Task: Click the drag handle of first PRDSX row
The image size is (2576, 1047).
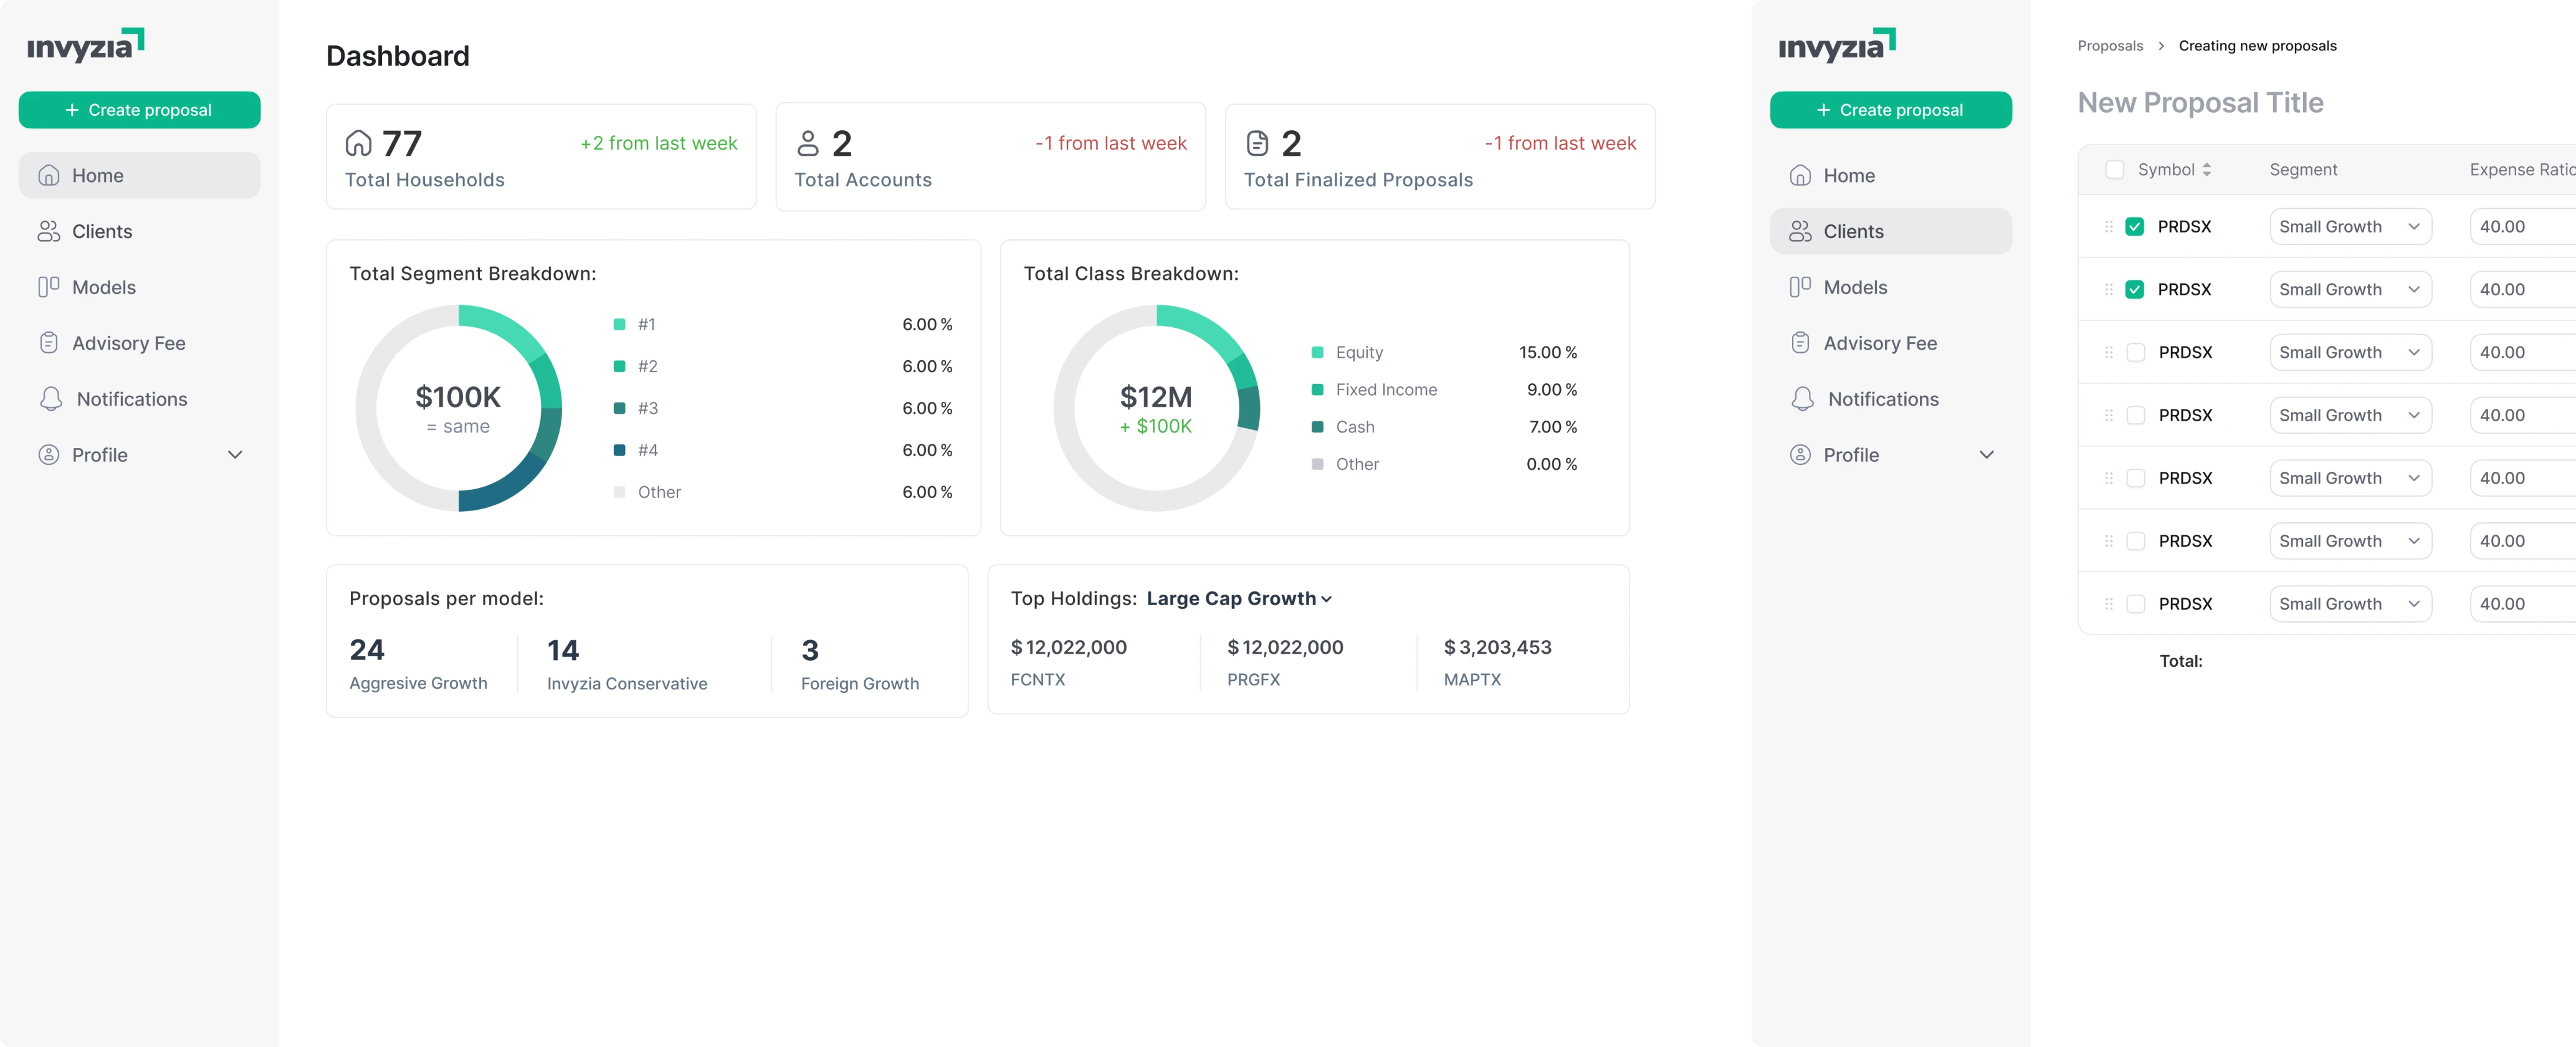Action: coord(2108,227)
